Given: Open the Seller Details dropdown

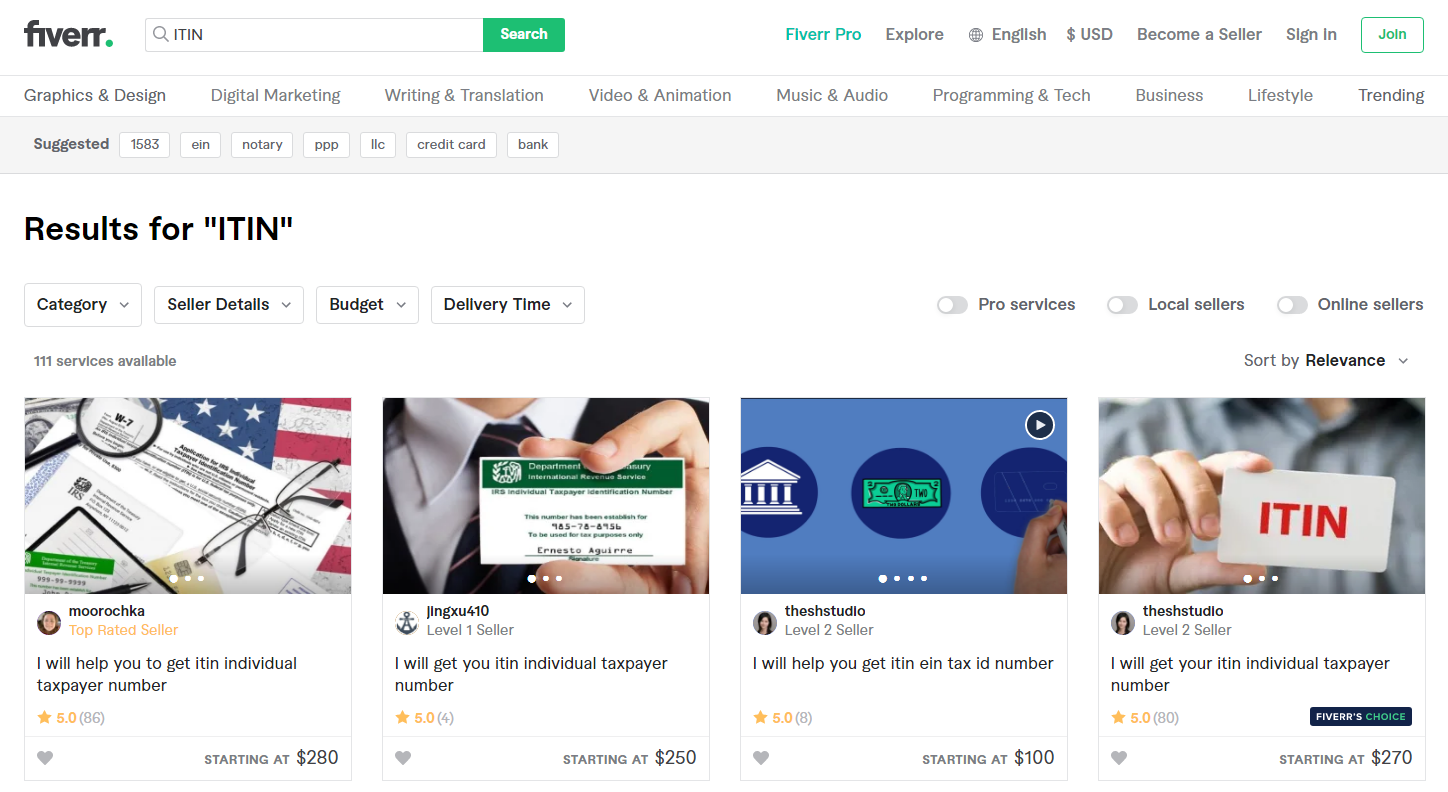Looking at the screenshot, I should [229, 305].
